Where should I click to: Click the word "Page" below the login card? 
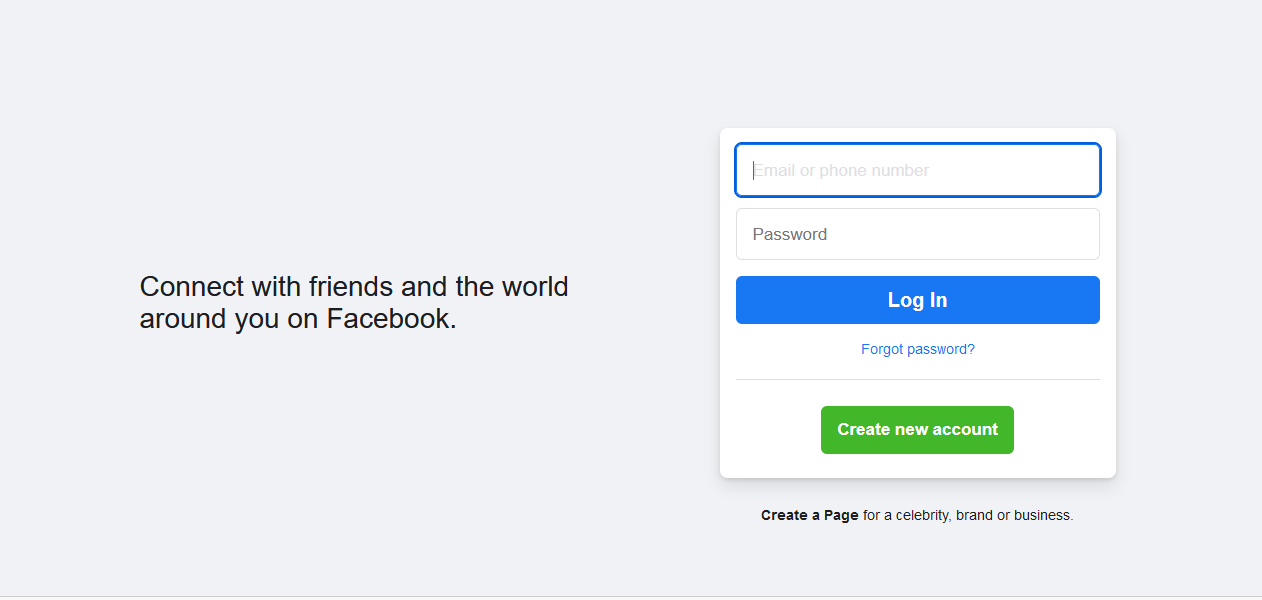[x=841, y=516]
